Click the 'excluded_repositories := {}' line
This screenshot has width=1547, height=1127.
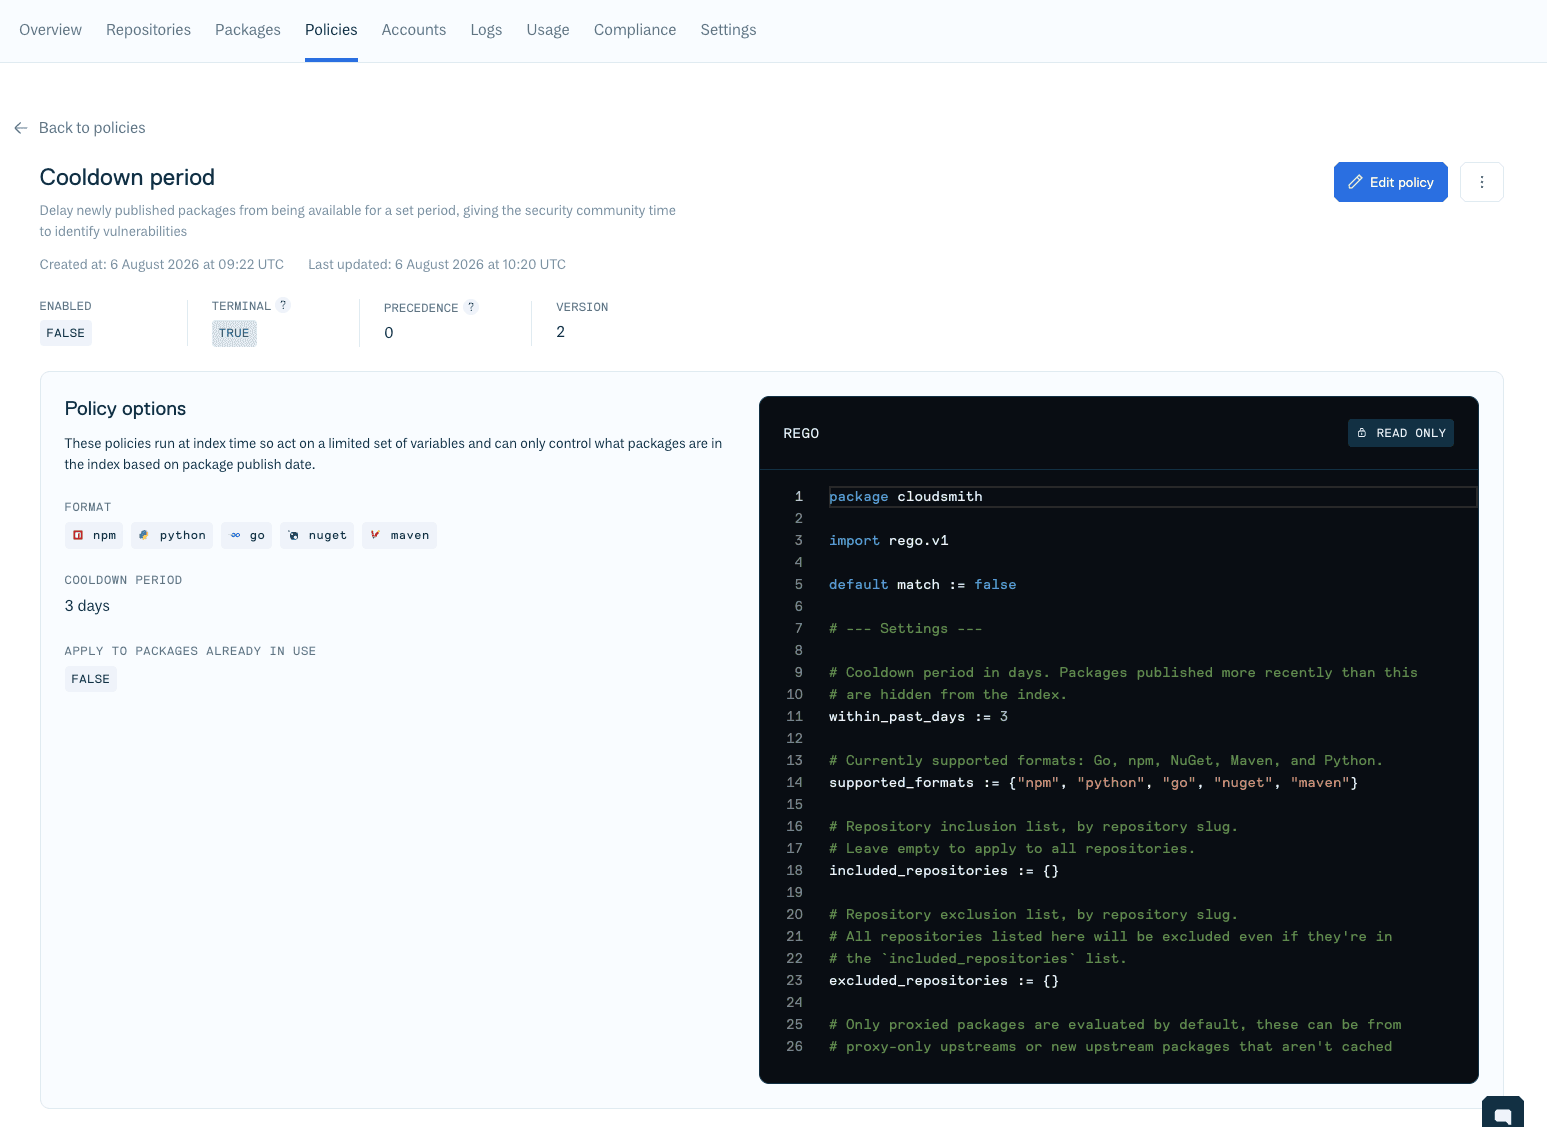pyautogui.click(x=944, y=981)
